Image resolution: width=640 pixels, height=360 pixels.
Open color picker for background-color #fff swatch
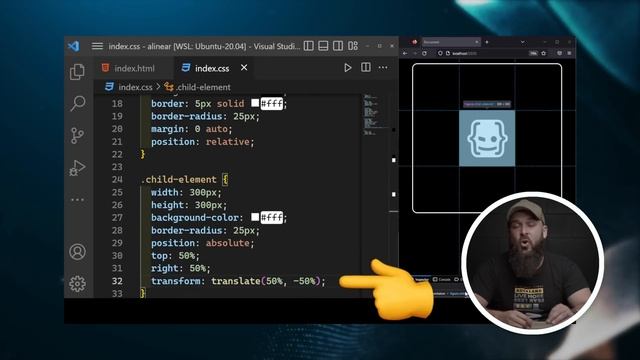[x=255, y=217]
